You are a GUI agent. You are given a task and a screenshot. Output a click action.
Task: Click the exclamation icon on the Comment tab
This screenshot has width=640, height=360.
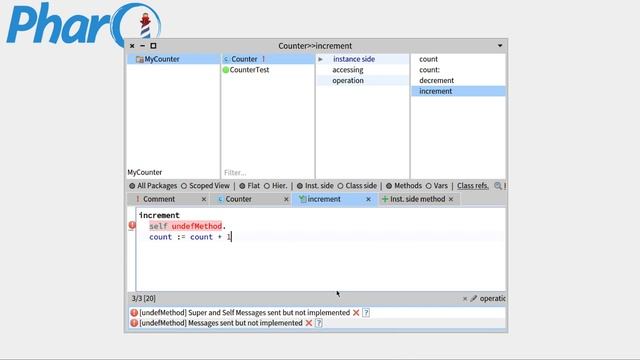[138, 199]
